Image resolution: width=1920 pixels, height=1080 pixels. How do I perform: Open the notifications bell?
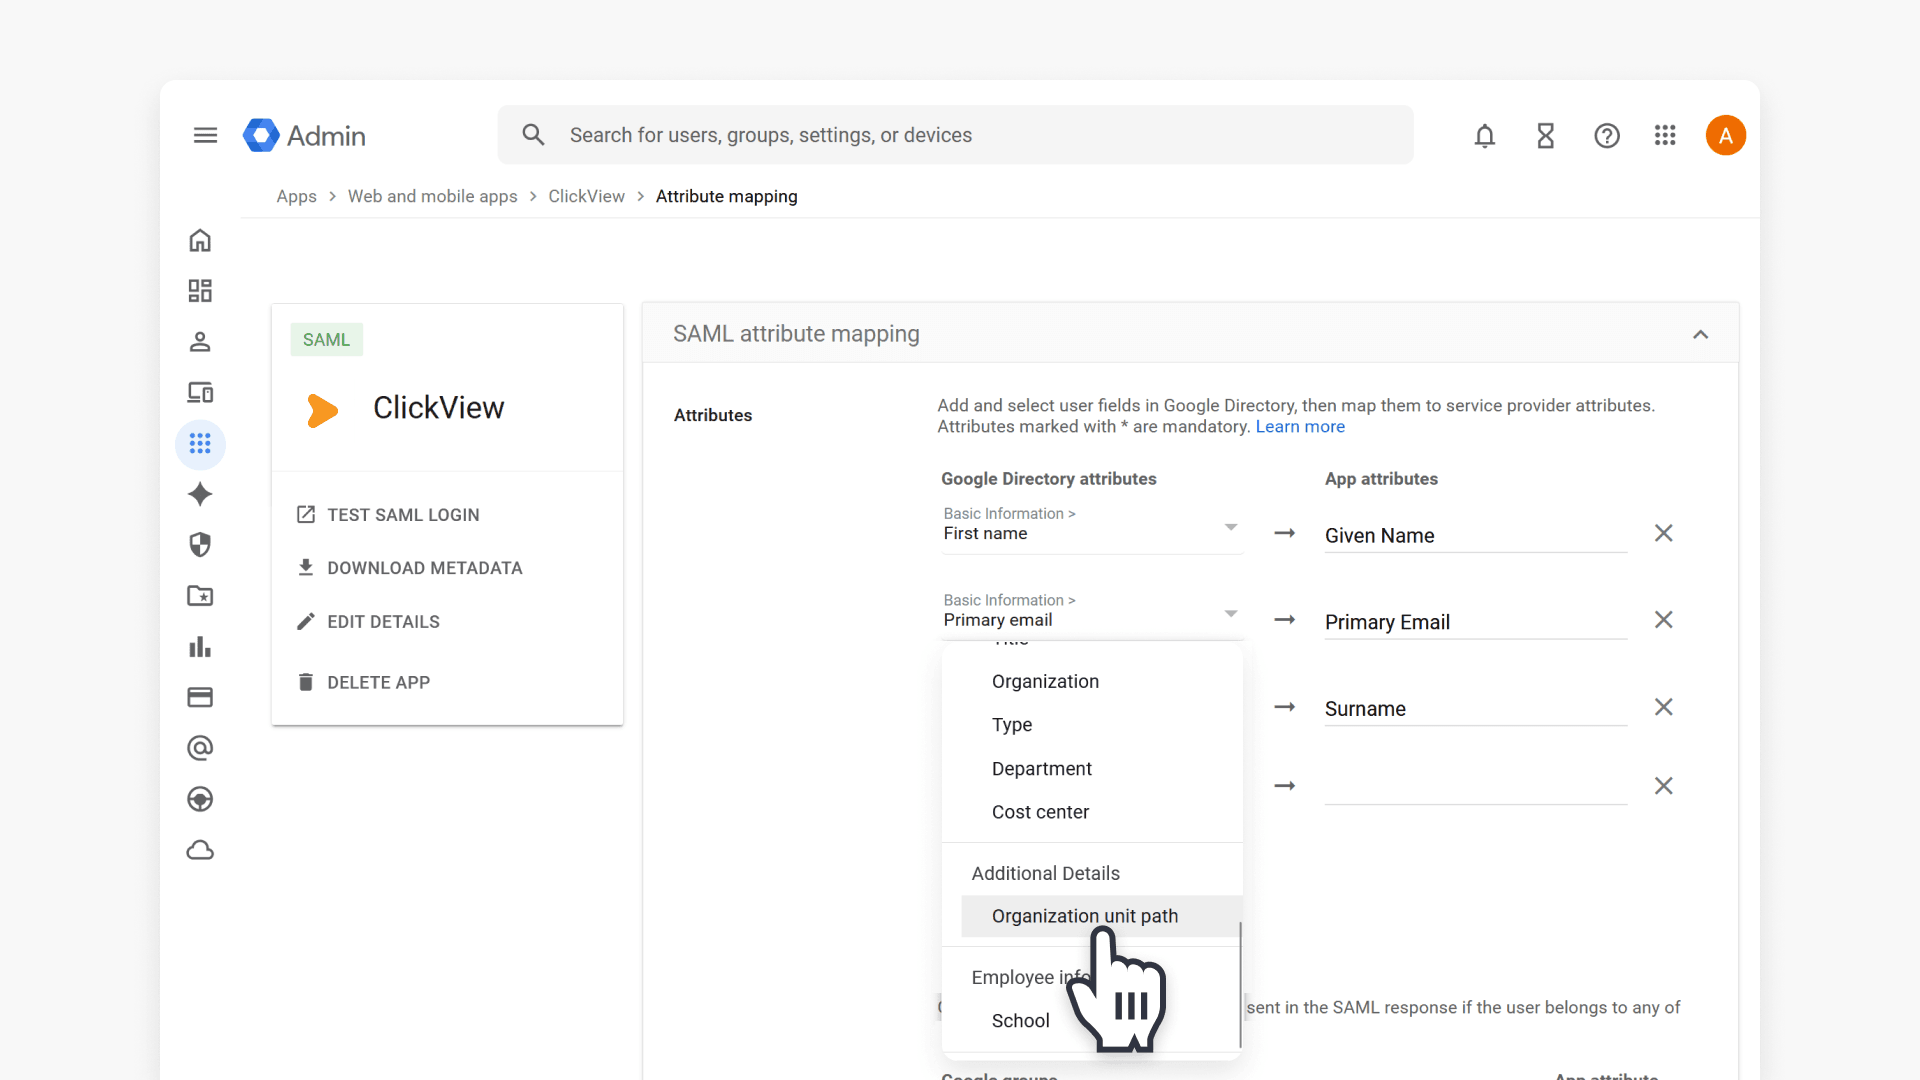[x=1485, y=135]
